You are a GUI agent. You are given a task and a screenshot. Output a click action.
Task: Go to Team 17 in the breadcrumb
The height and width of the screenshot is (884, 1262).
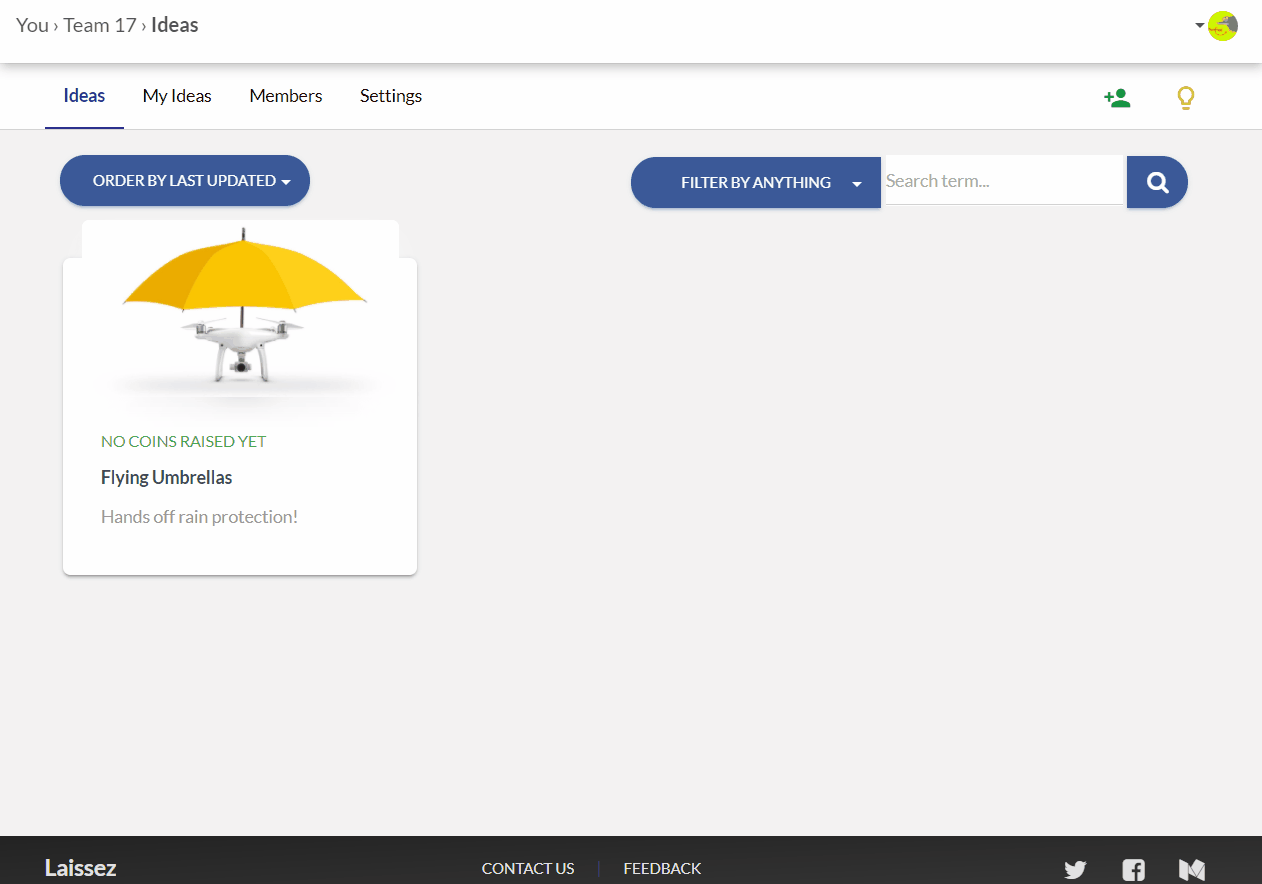(100, 25)
